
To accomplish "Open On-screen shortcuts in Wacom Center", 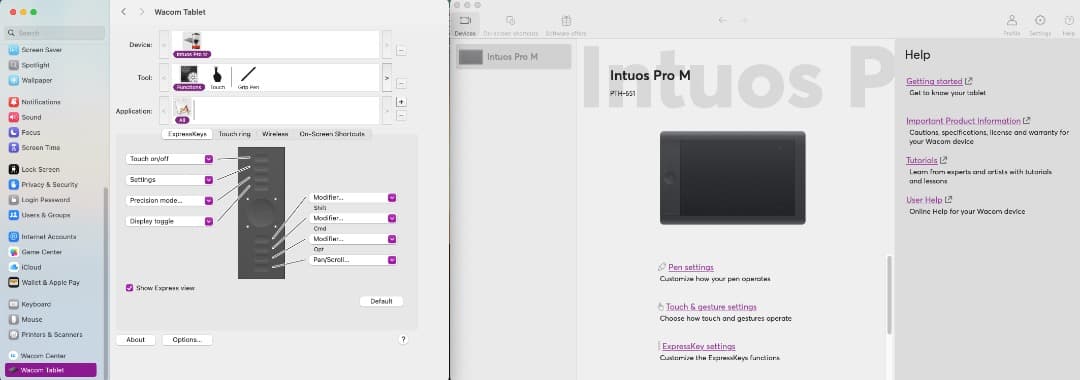I will click(510, 25).
